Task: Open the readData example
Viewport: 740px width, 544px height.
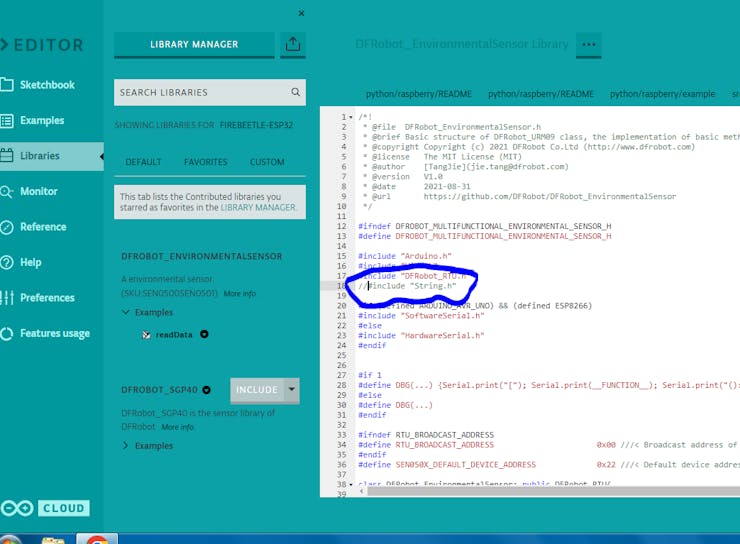Action: (x=174, y=335)
